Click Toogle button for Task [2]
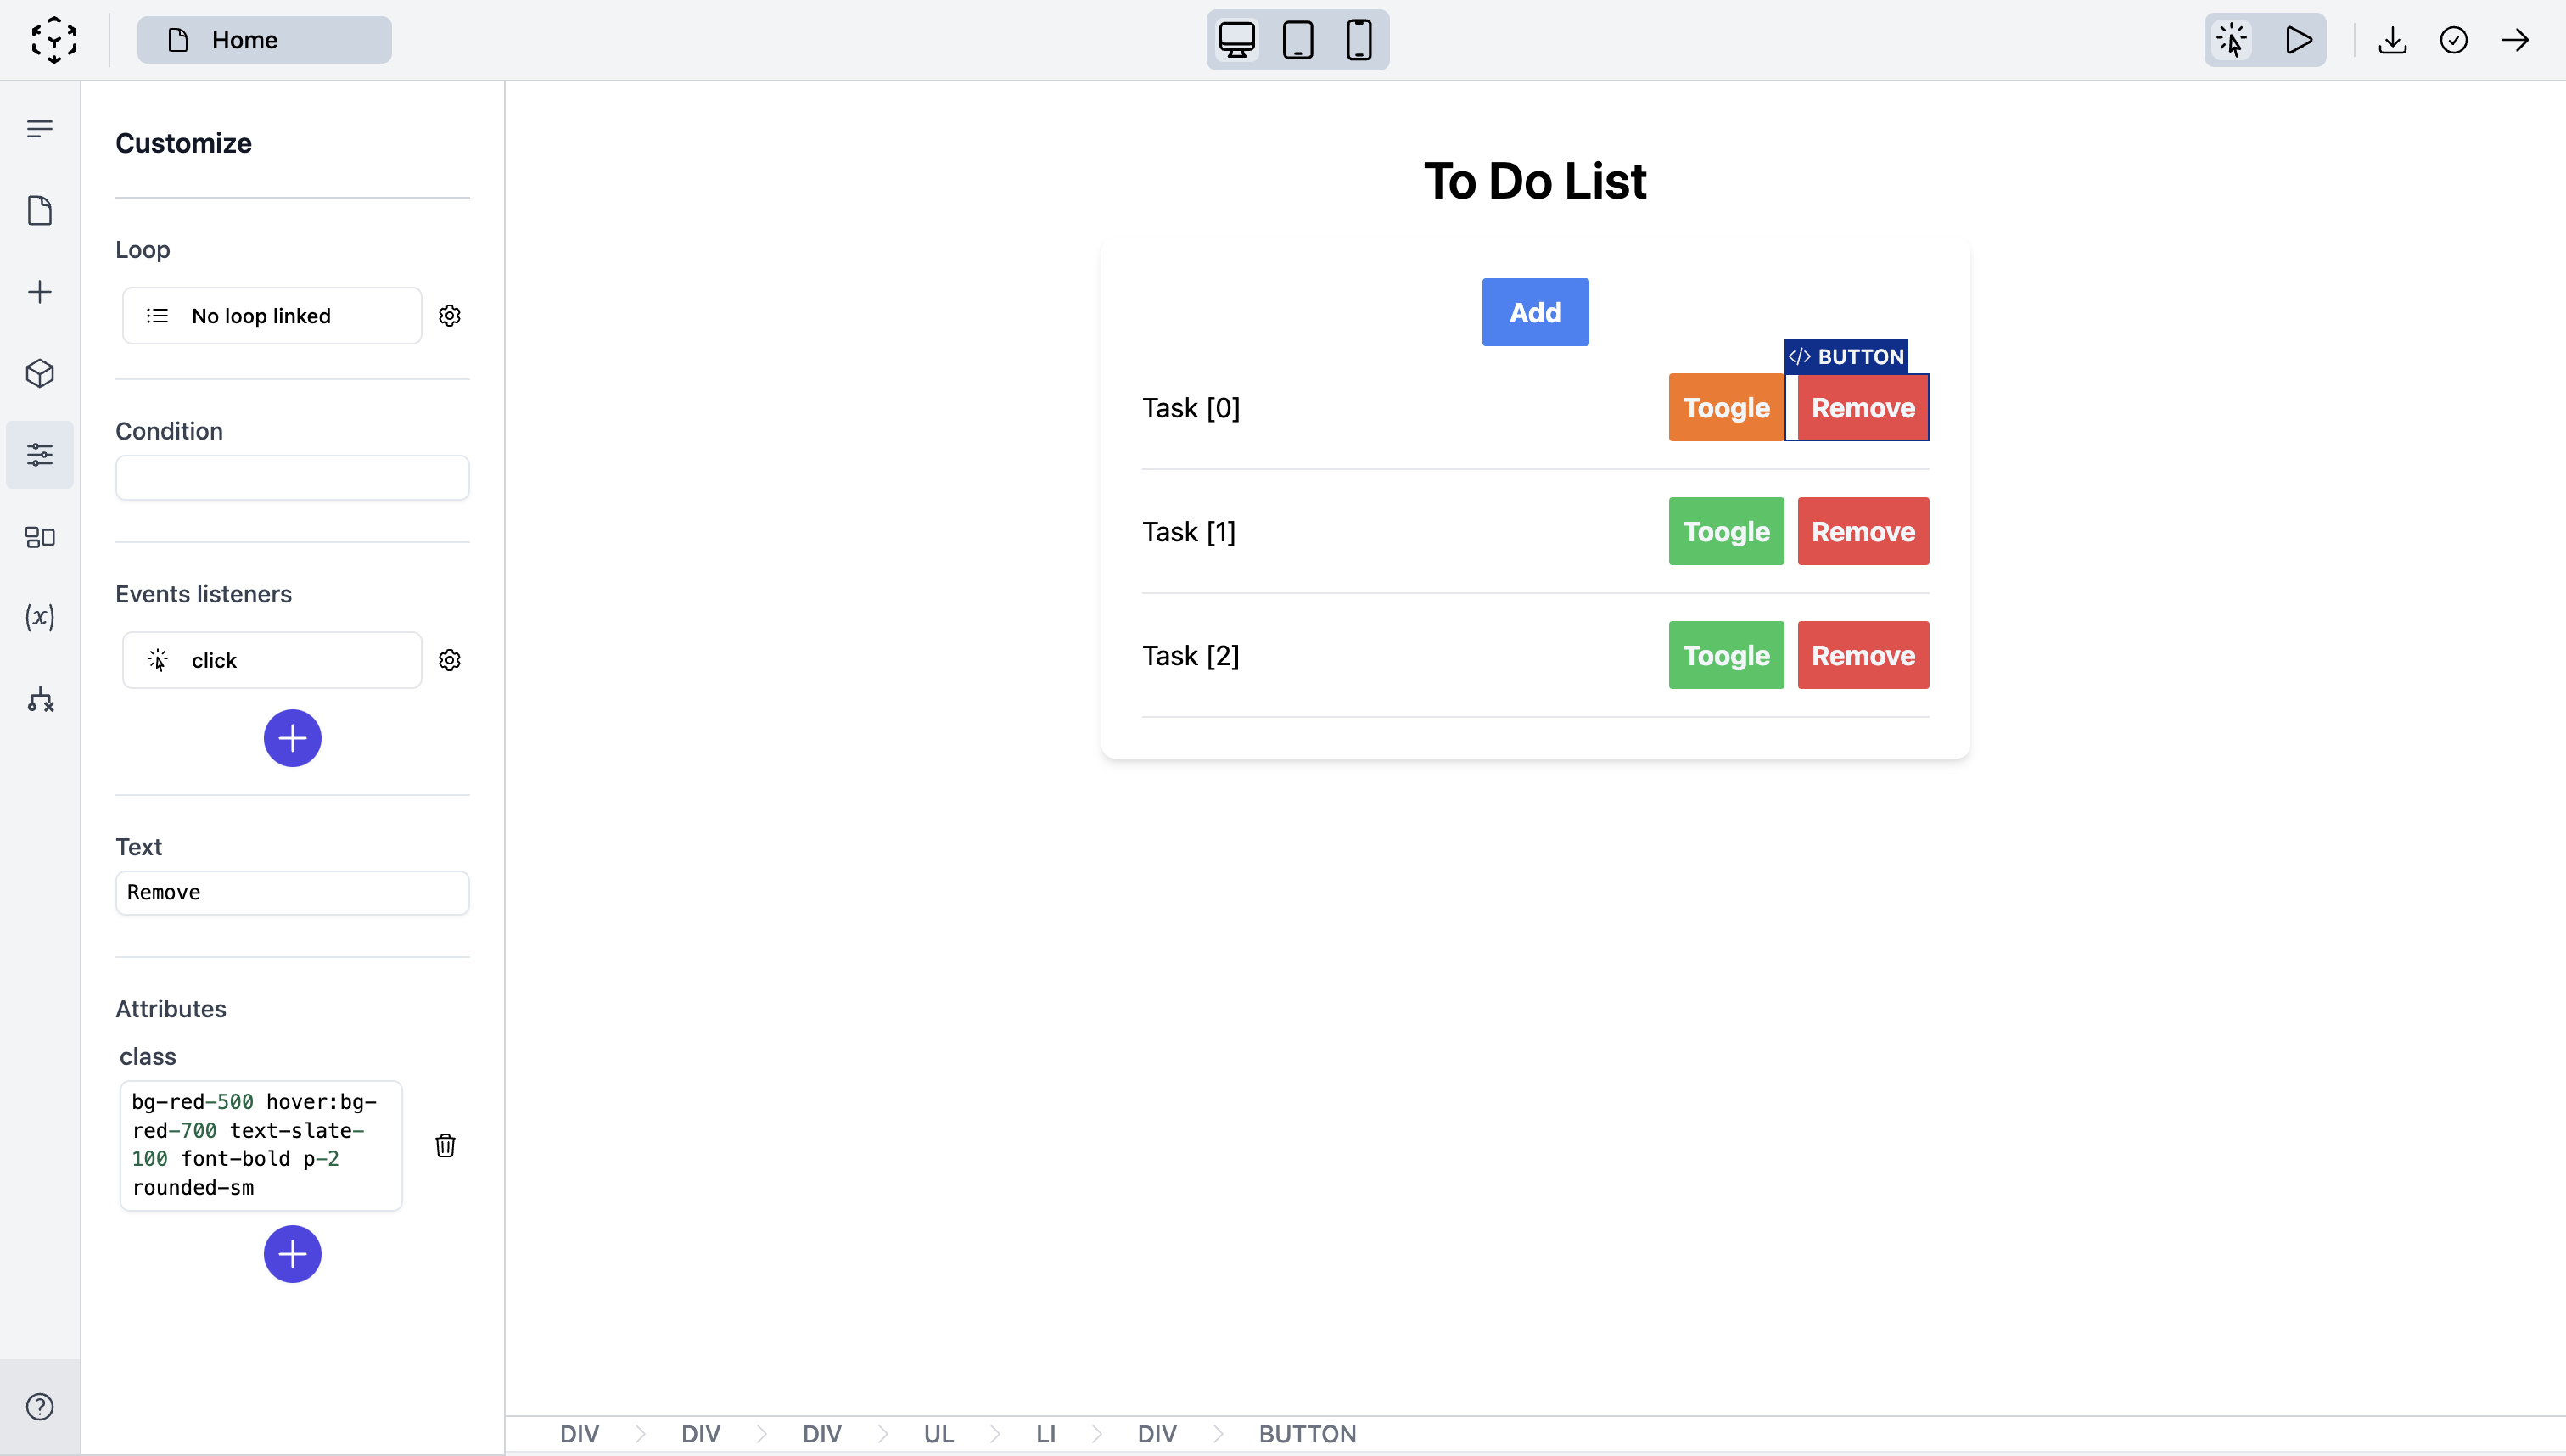The image size is (2566, 1456). (1726, 655)
